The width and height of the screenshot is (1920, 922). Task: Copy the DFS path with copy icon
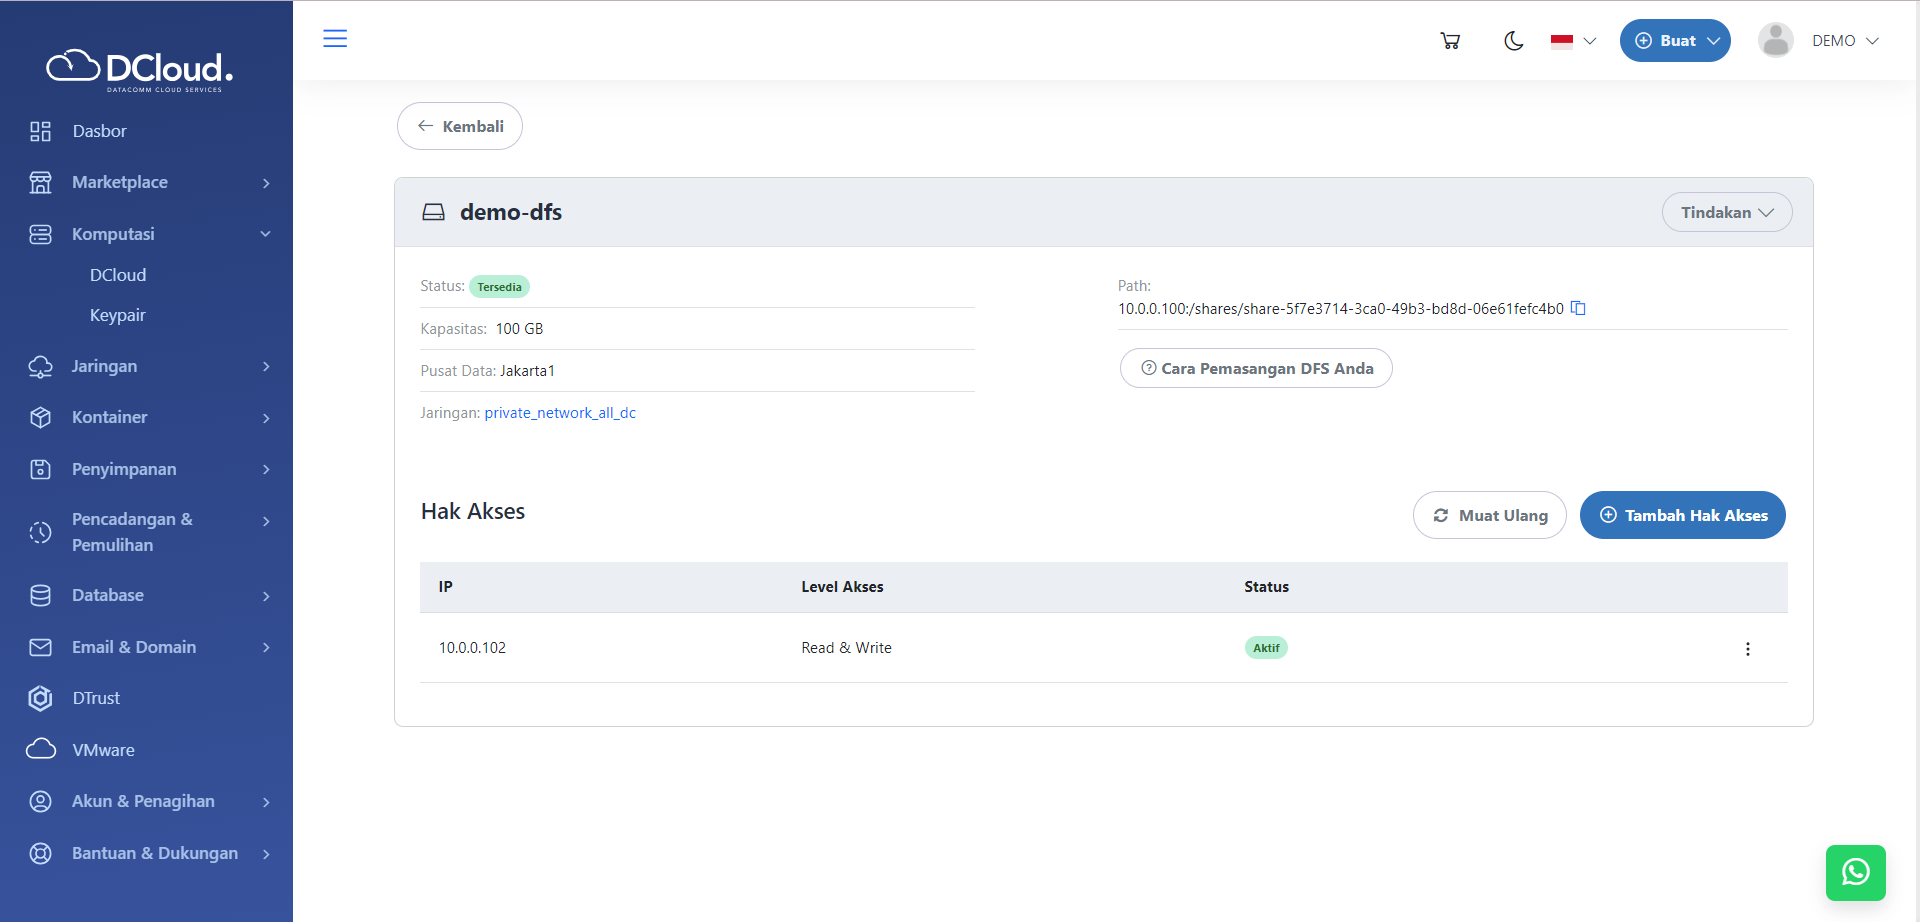1578,308
